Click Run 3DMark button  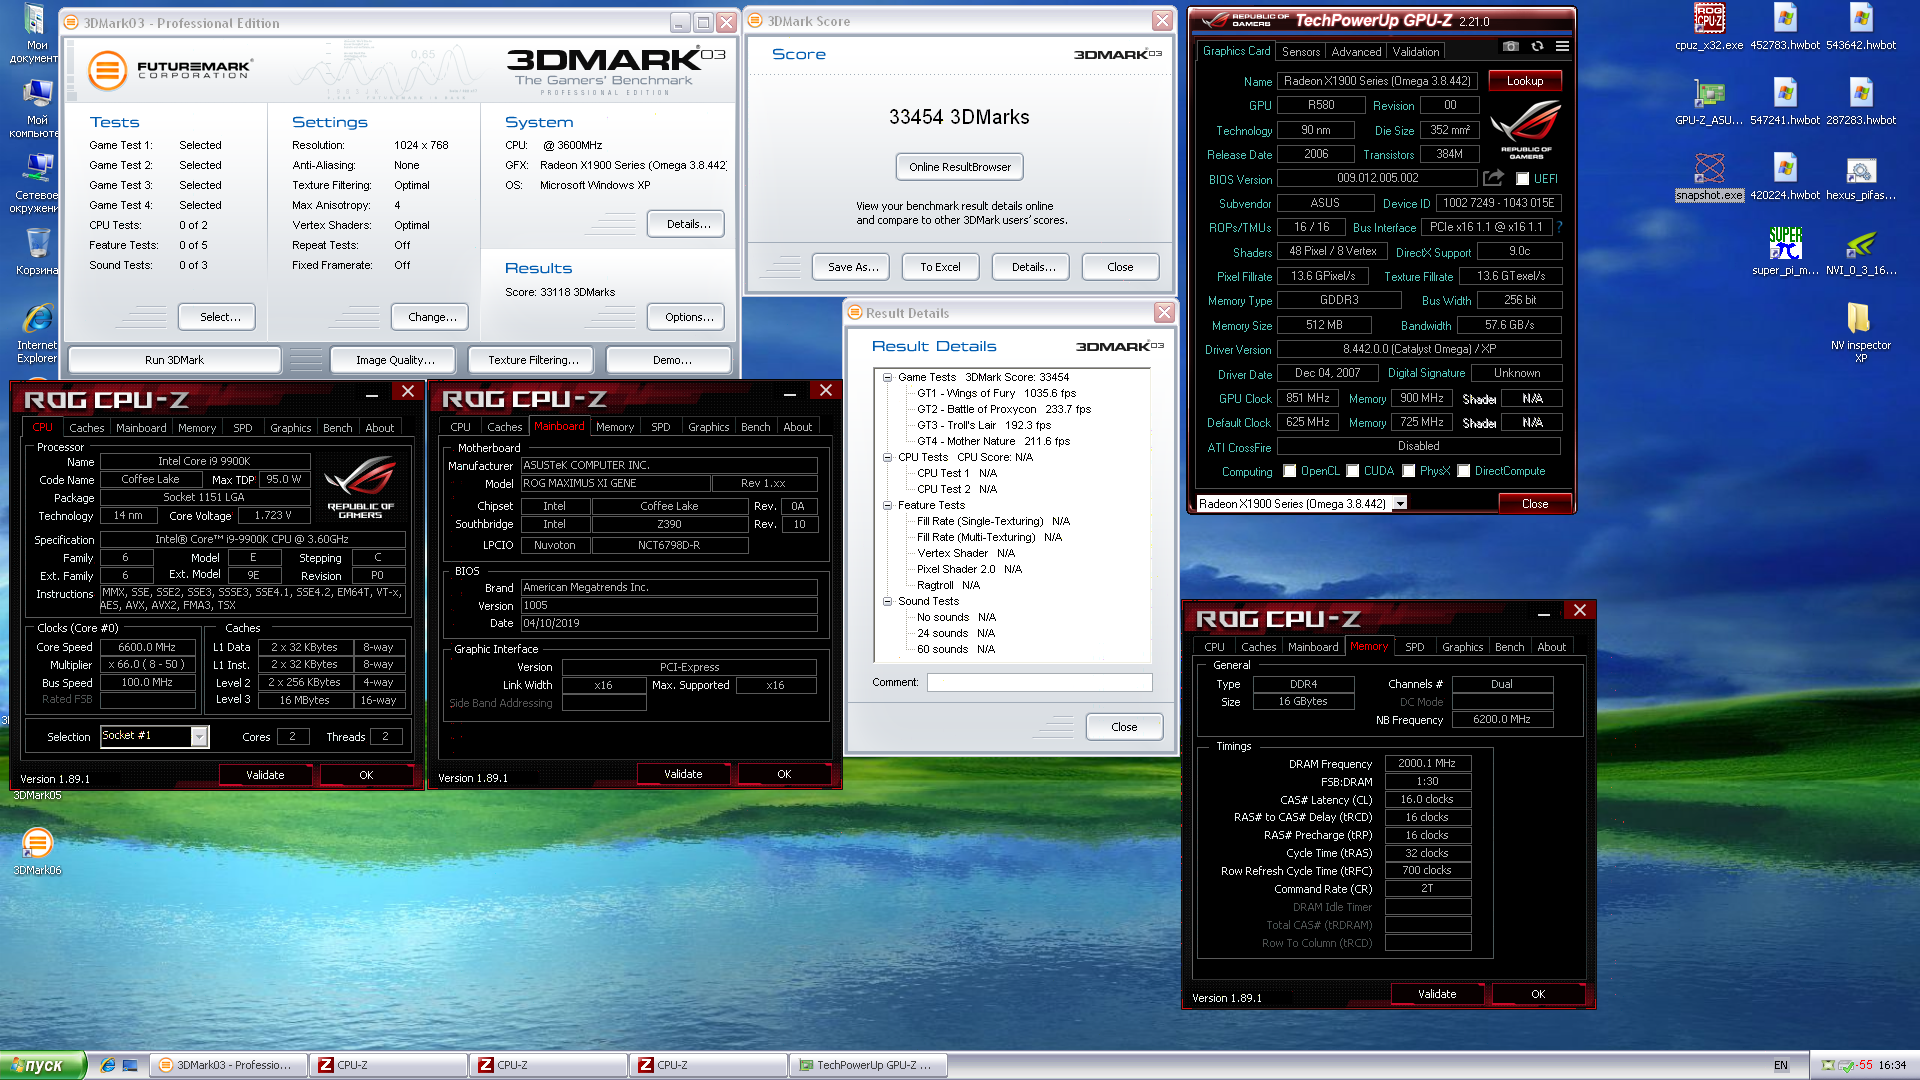point(174,360)
